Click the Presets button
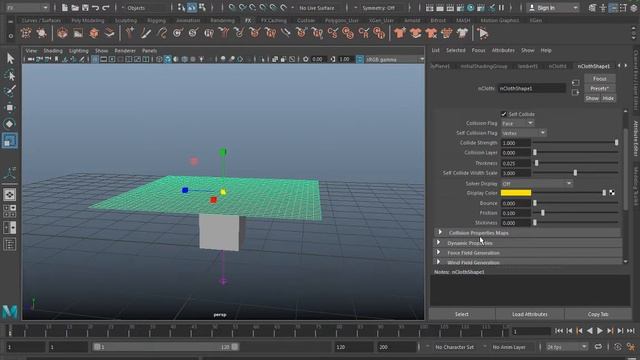Image resolution: width=640 pixels, height=360 pixels. click(600, 88)
